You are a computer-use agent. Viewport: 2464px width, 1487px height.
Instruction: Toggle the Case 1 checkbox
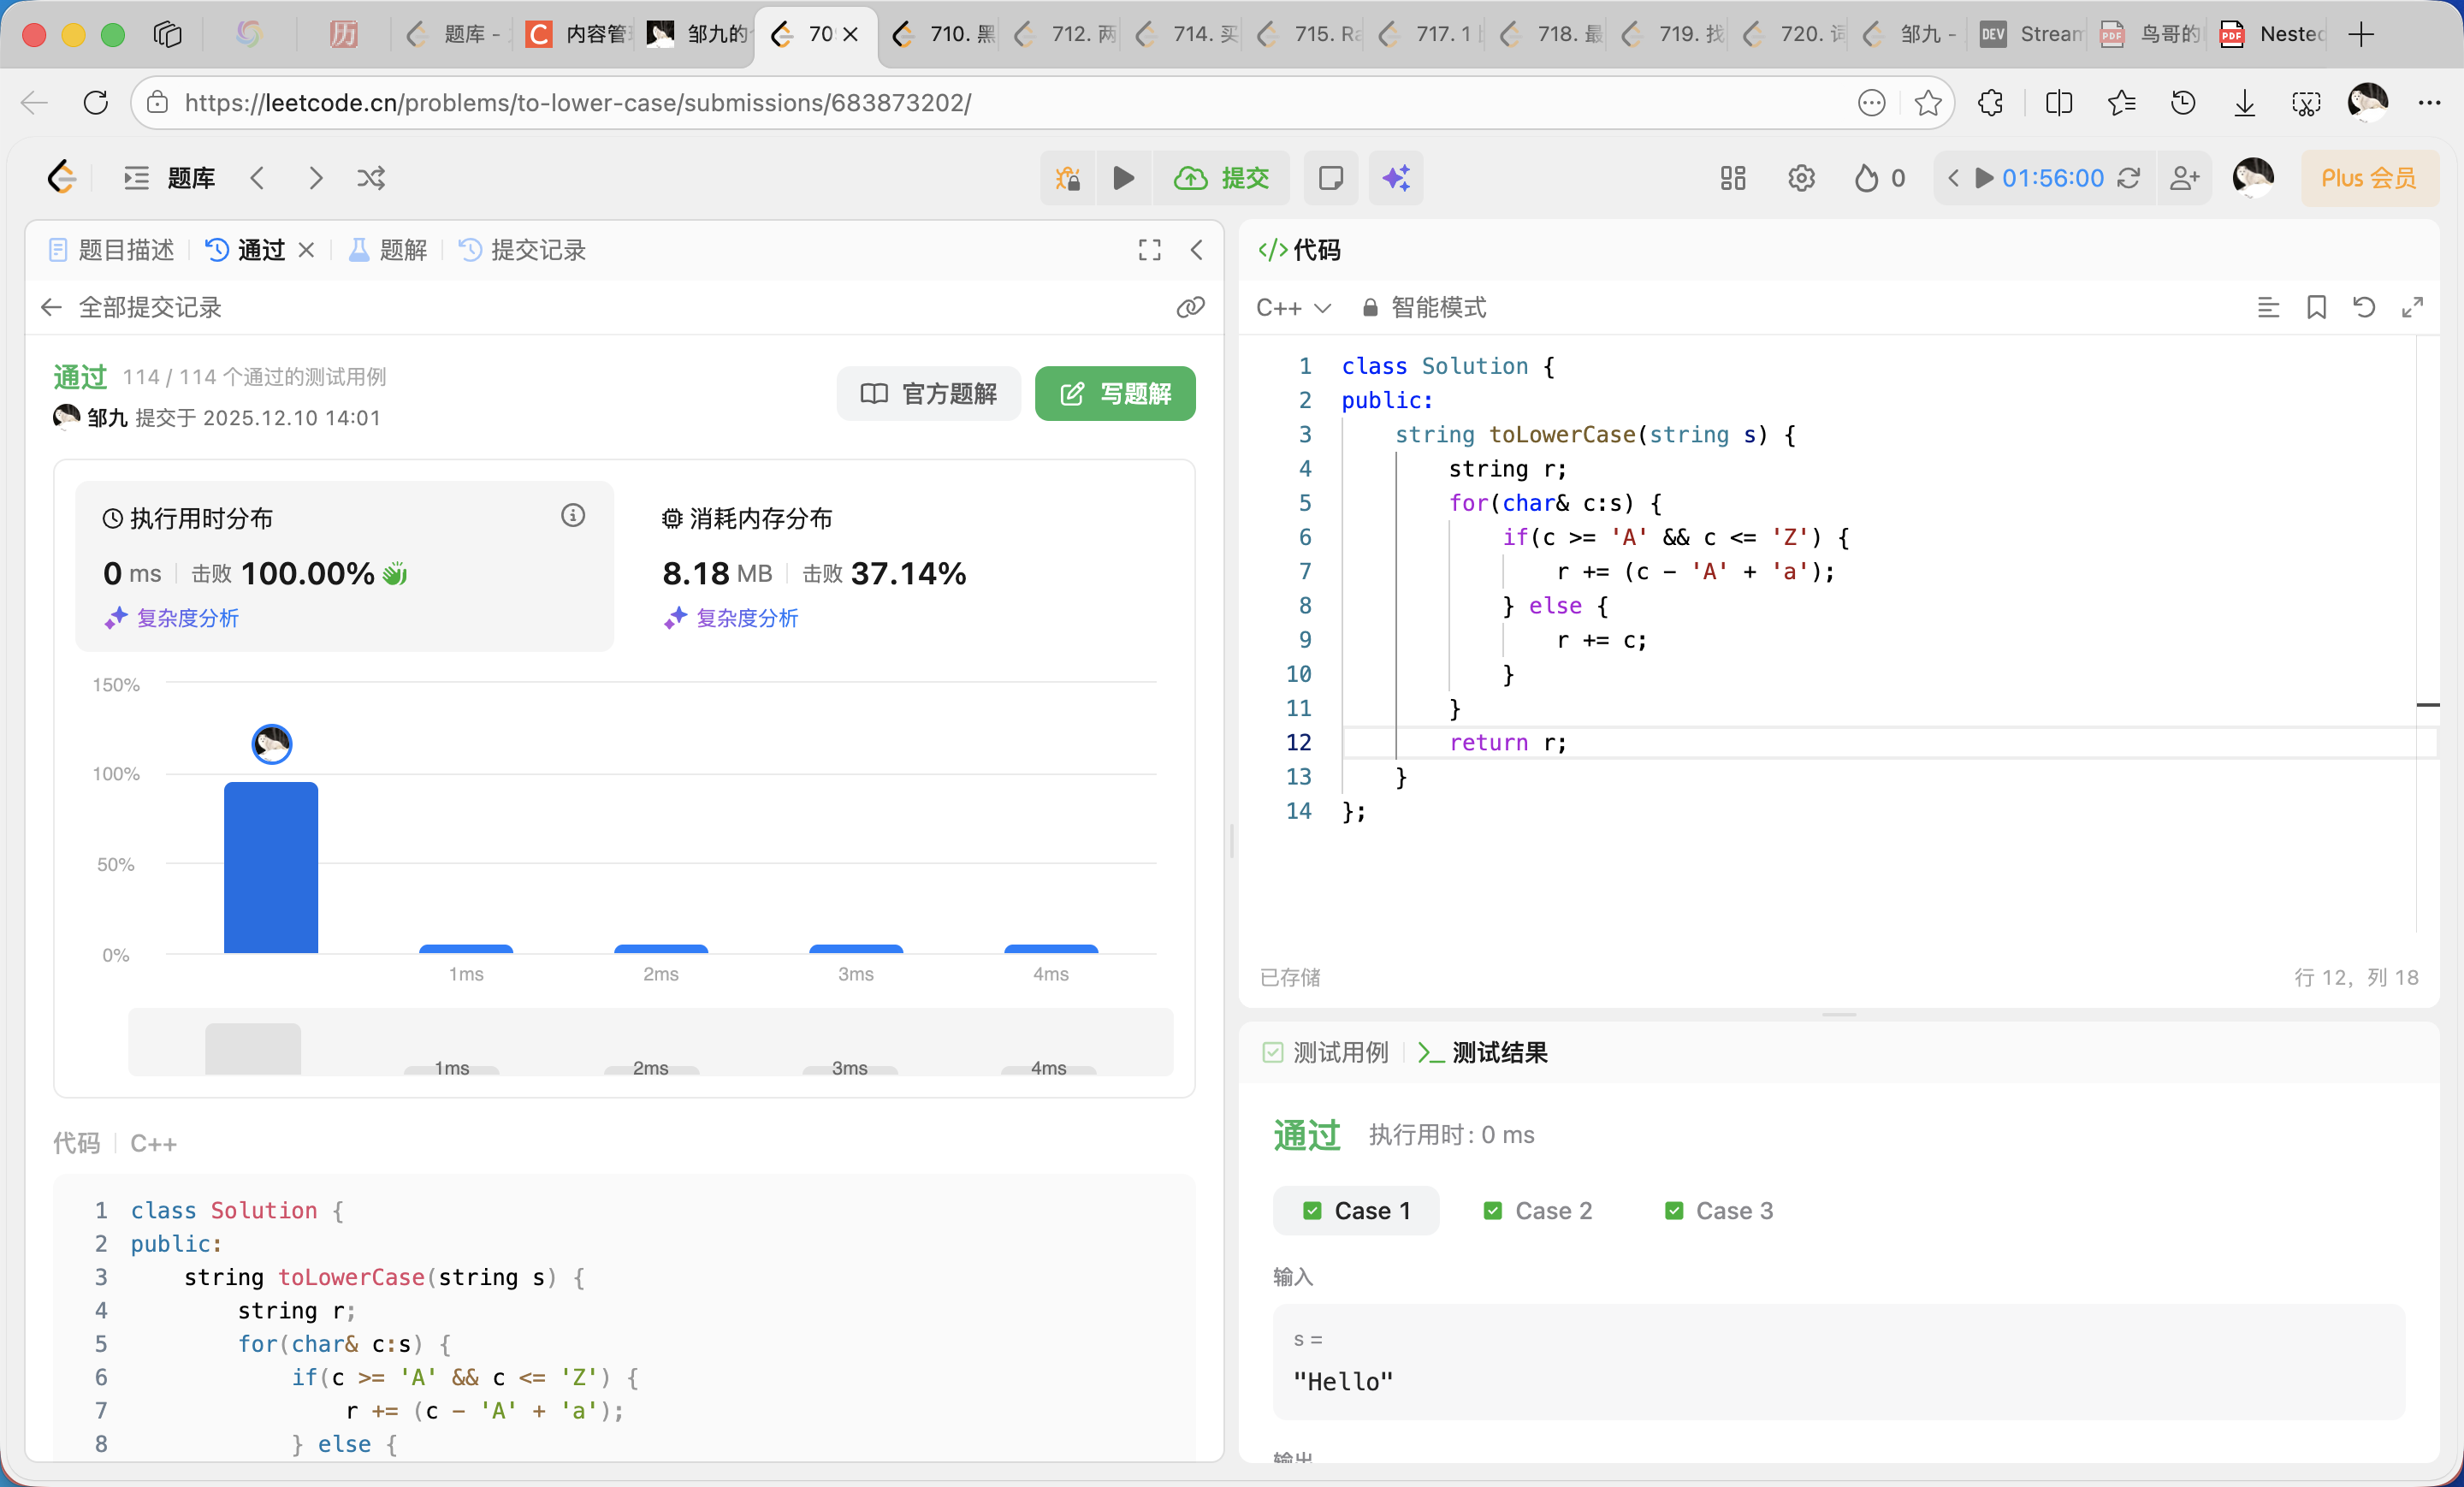(1313, 1210)
